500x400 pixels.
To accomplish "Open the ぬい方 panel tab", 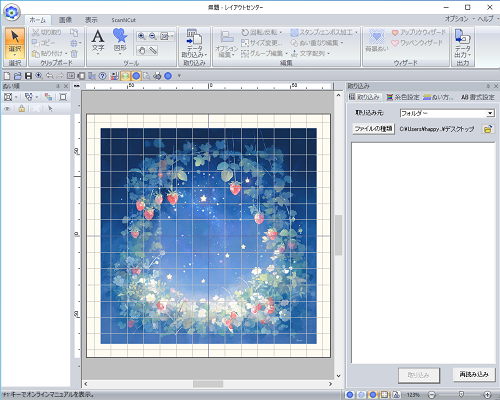I will [x=438, y=97].
